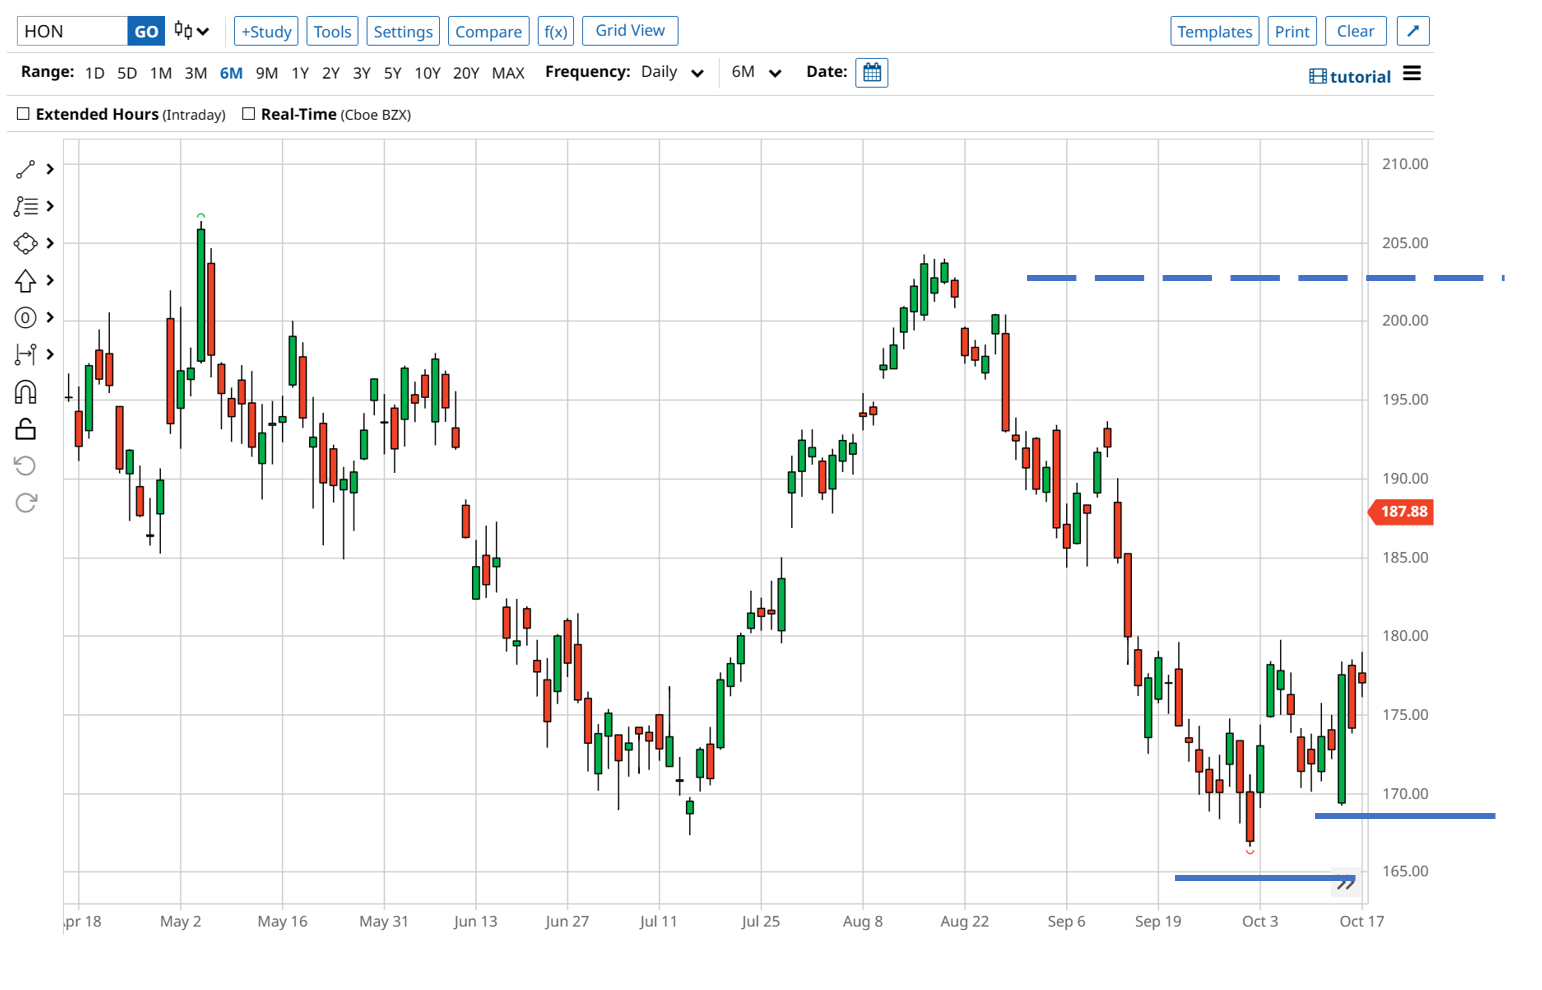Click the double-arrow scroll to latest icon
1542x990 pixels.
tap(1345, 884)
